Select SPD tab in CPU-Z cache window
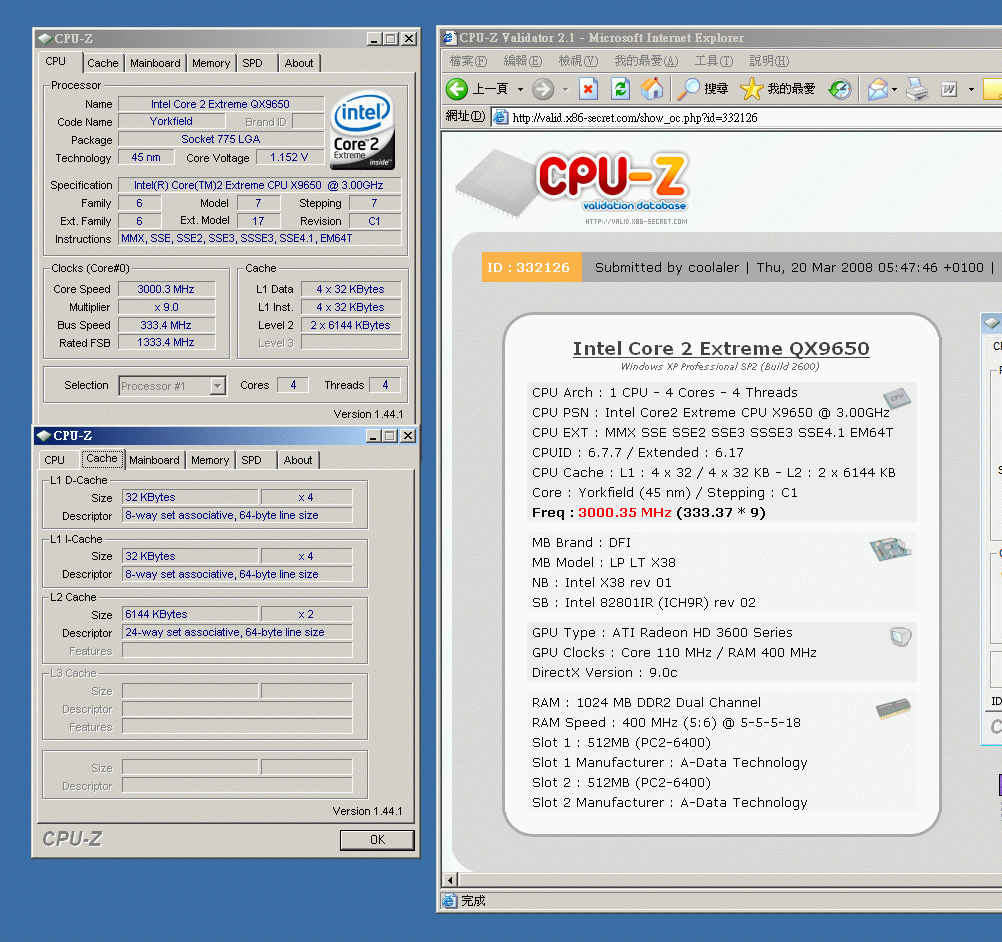 pos(251,460)
